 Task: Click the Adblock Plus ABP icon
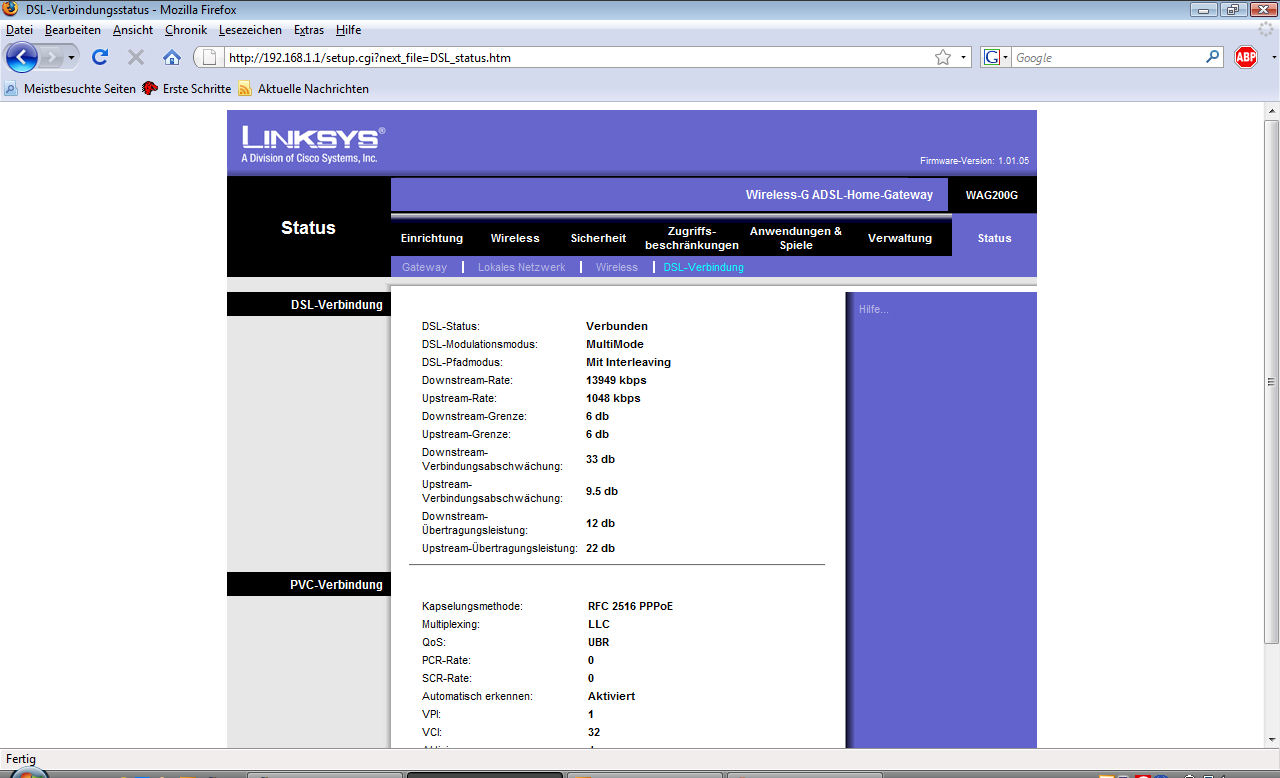[x=1246, y=57]
